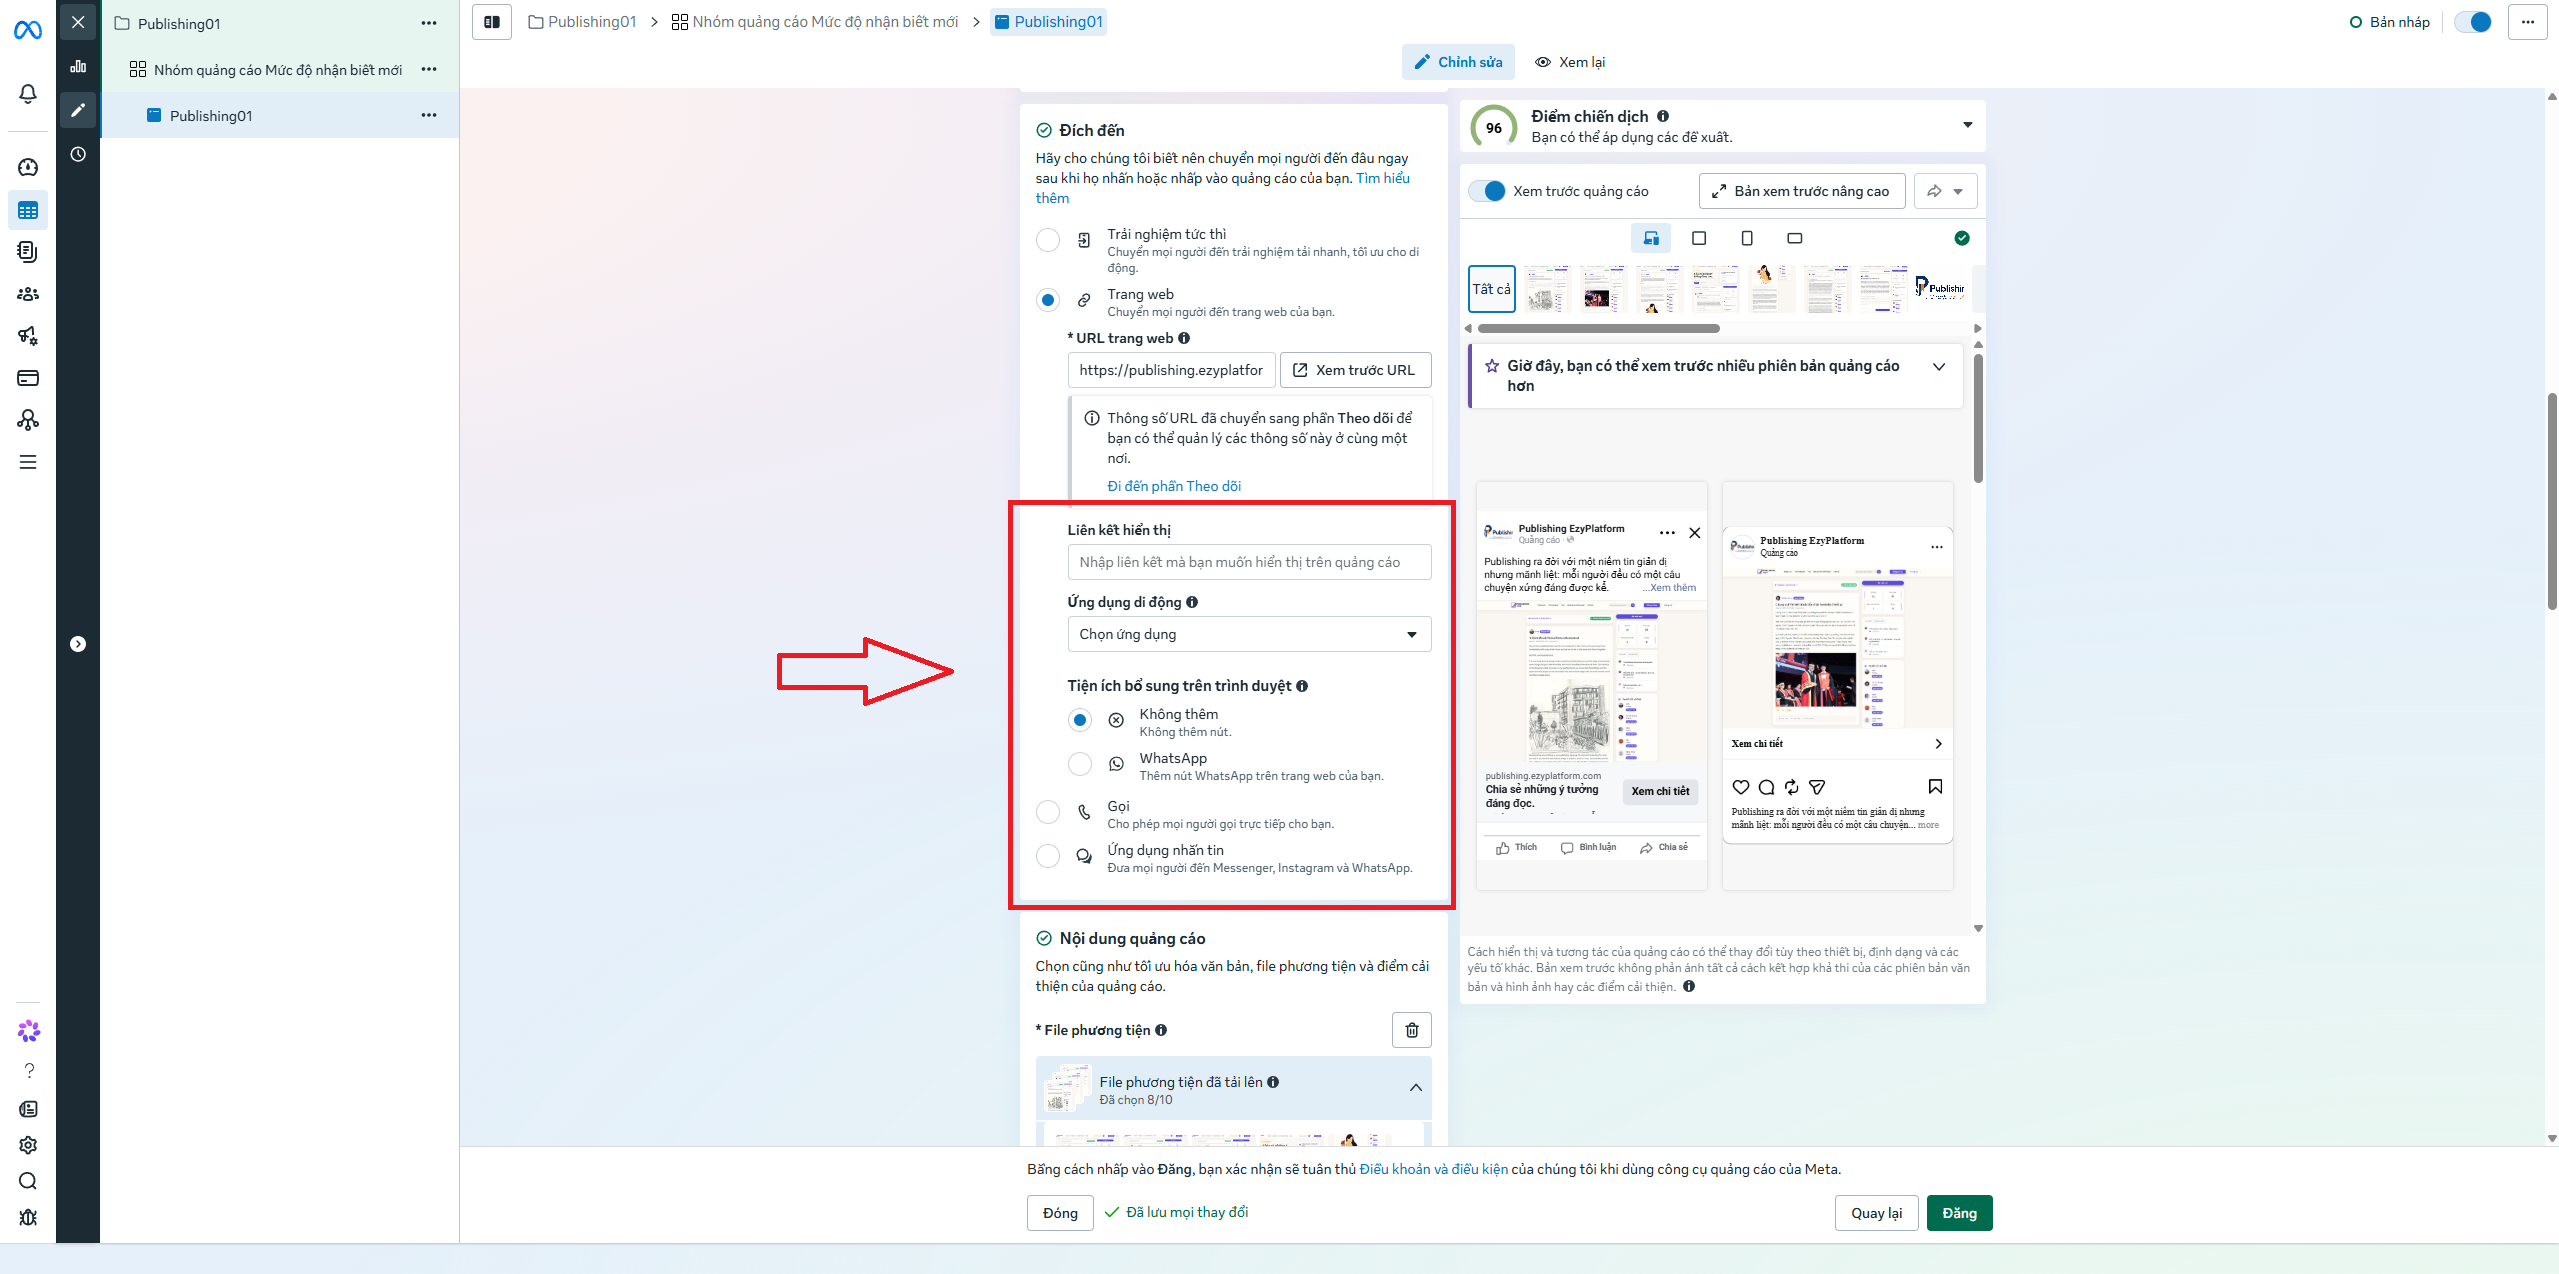This screenshot has width=2559, height=1274.
Task: Switch to Chỉnh sửa tab
Action: (x=1459, y=62)
